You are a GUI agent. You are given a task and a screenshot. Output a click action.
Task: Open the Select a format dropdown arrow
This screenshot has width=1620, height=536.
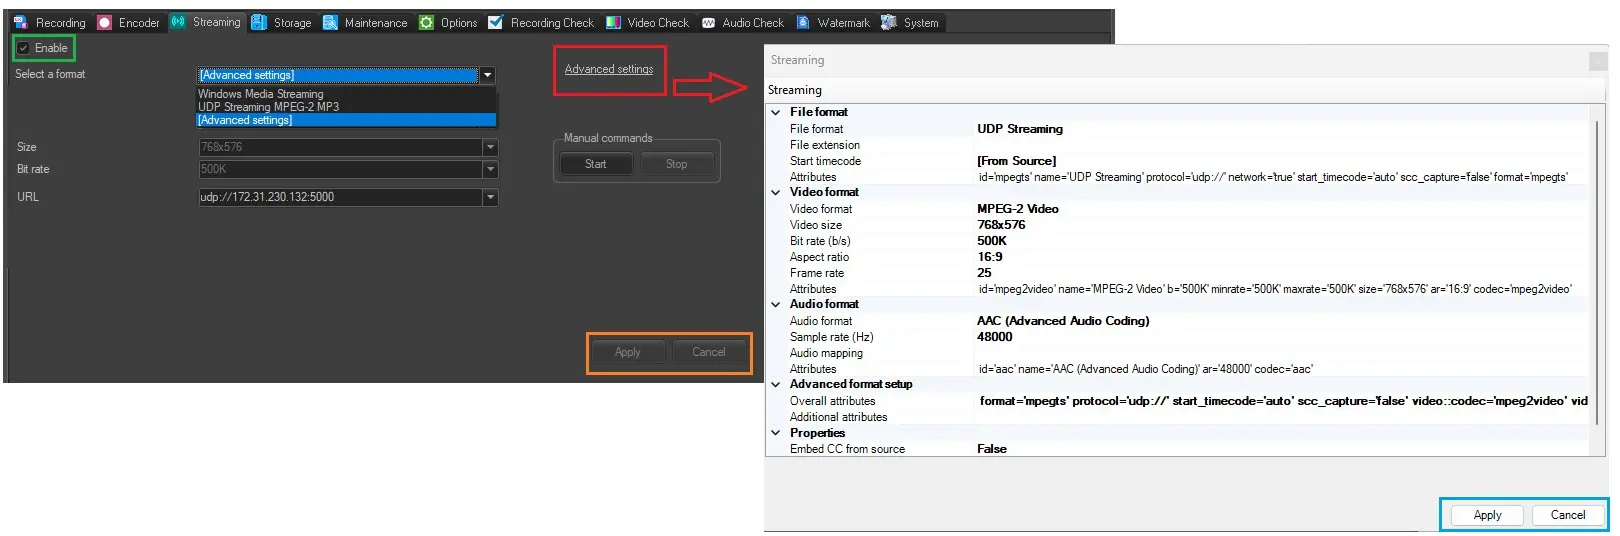(488, 75)
